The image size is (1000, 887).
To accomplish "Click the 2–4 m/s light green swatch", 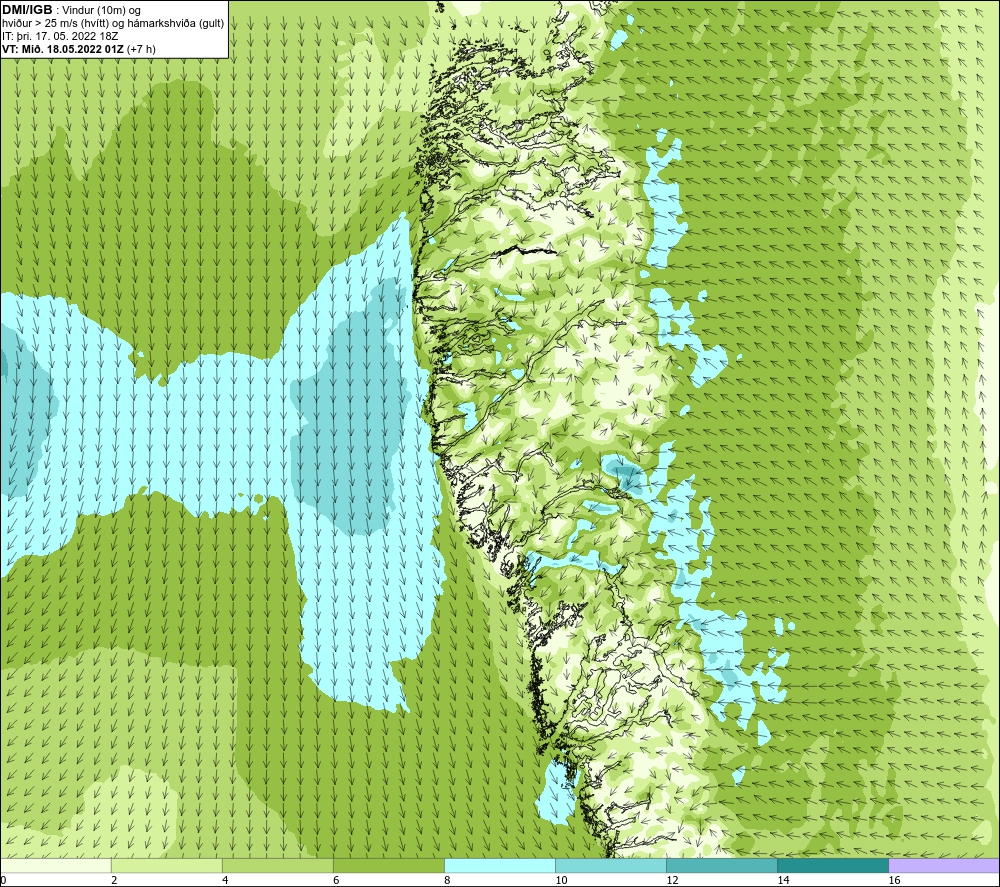I will click(167, 865).
